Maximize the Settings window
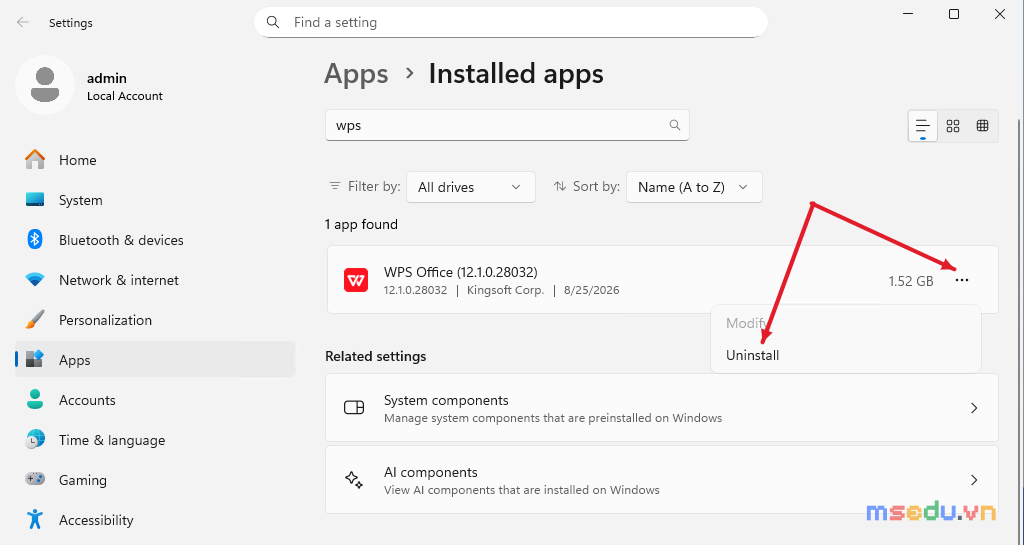This screenshot has width=1024, height=545. [954, 14]
